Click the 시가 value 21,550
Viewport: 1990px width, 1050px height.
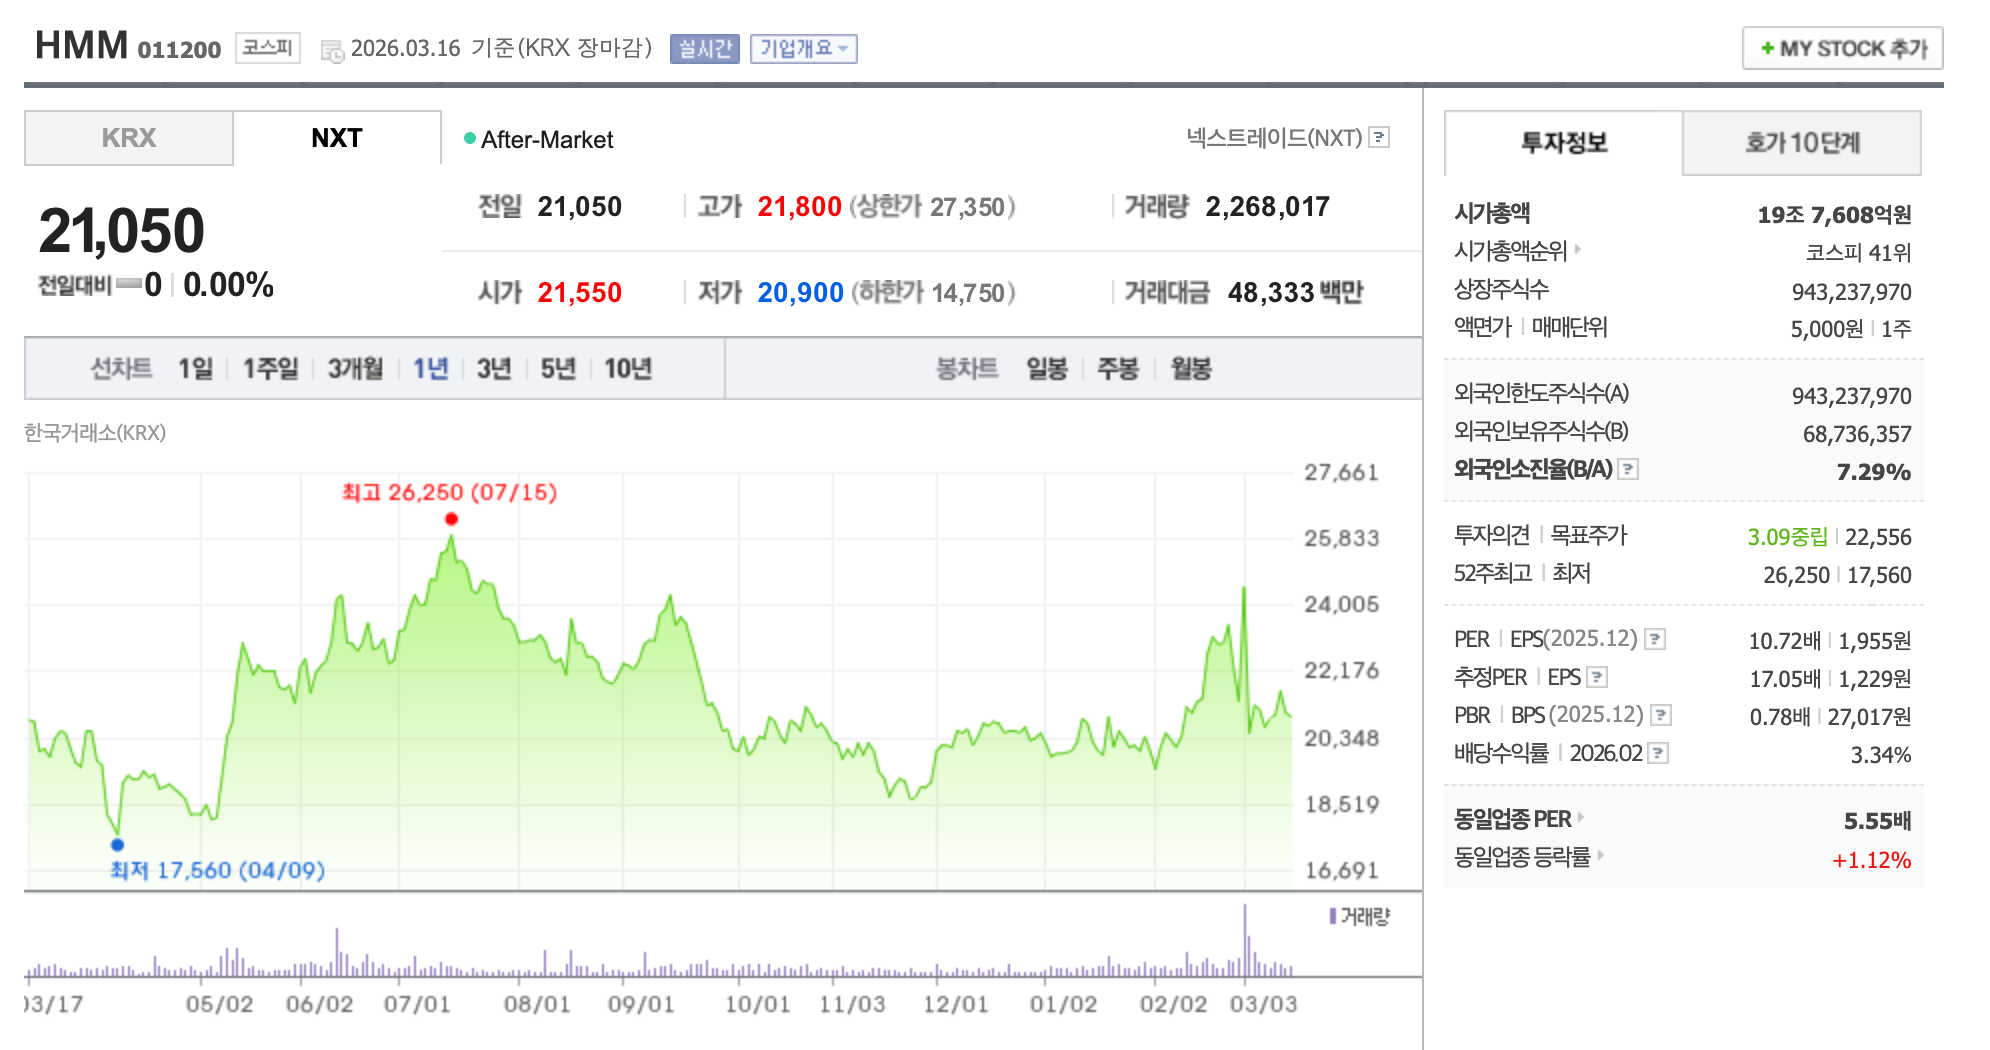[x=580, y=293]
